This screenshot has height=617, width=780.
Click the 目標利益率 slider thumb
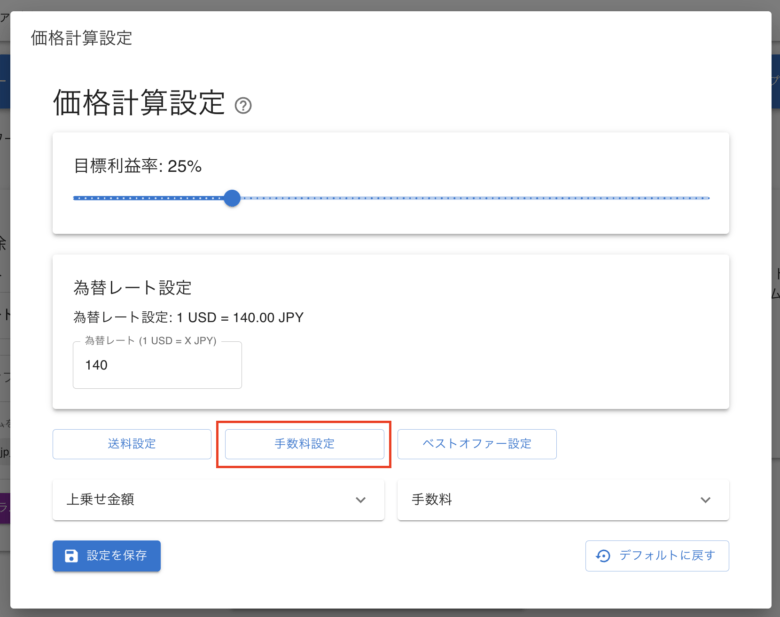tap(232, 198)
